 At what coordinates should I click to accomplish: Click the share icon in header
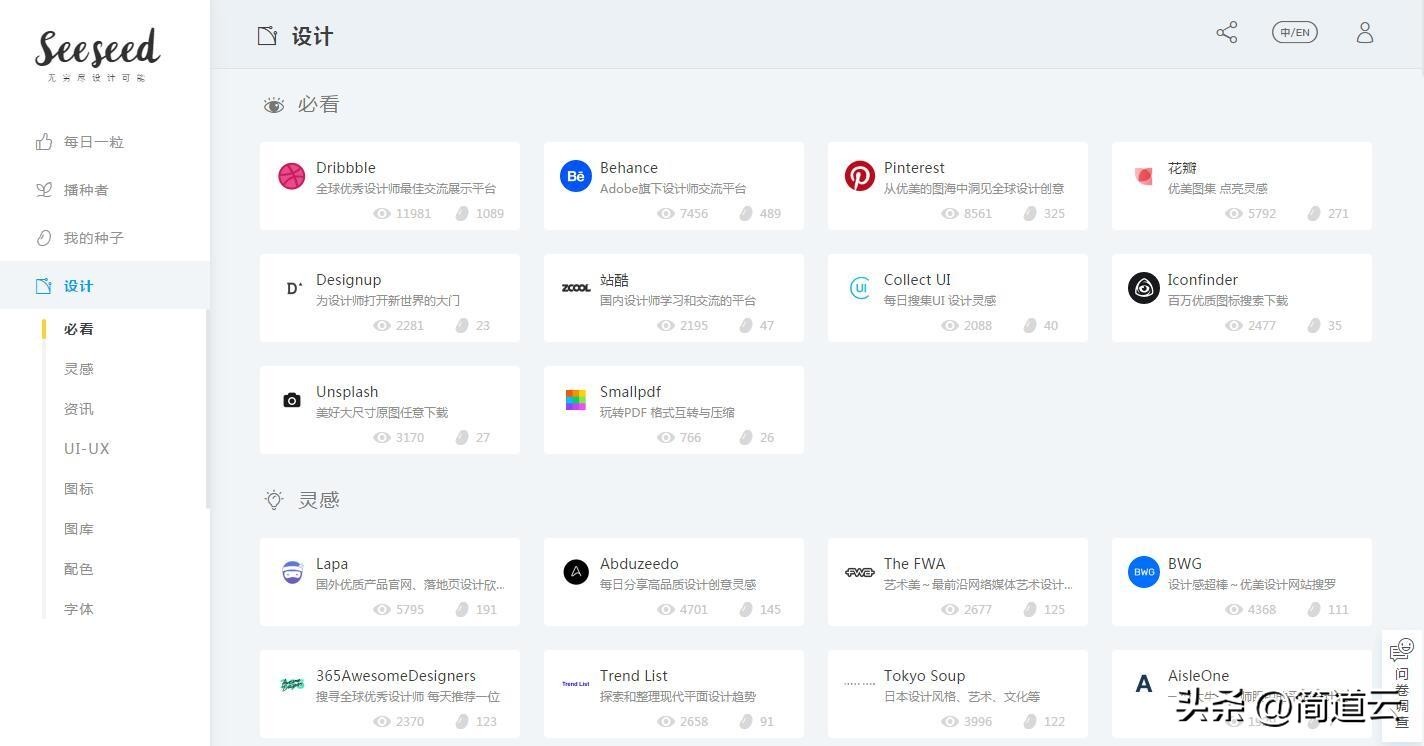tap(1226, 33)
